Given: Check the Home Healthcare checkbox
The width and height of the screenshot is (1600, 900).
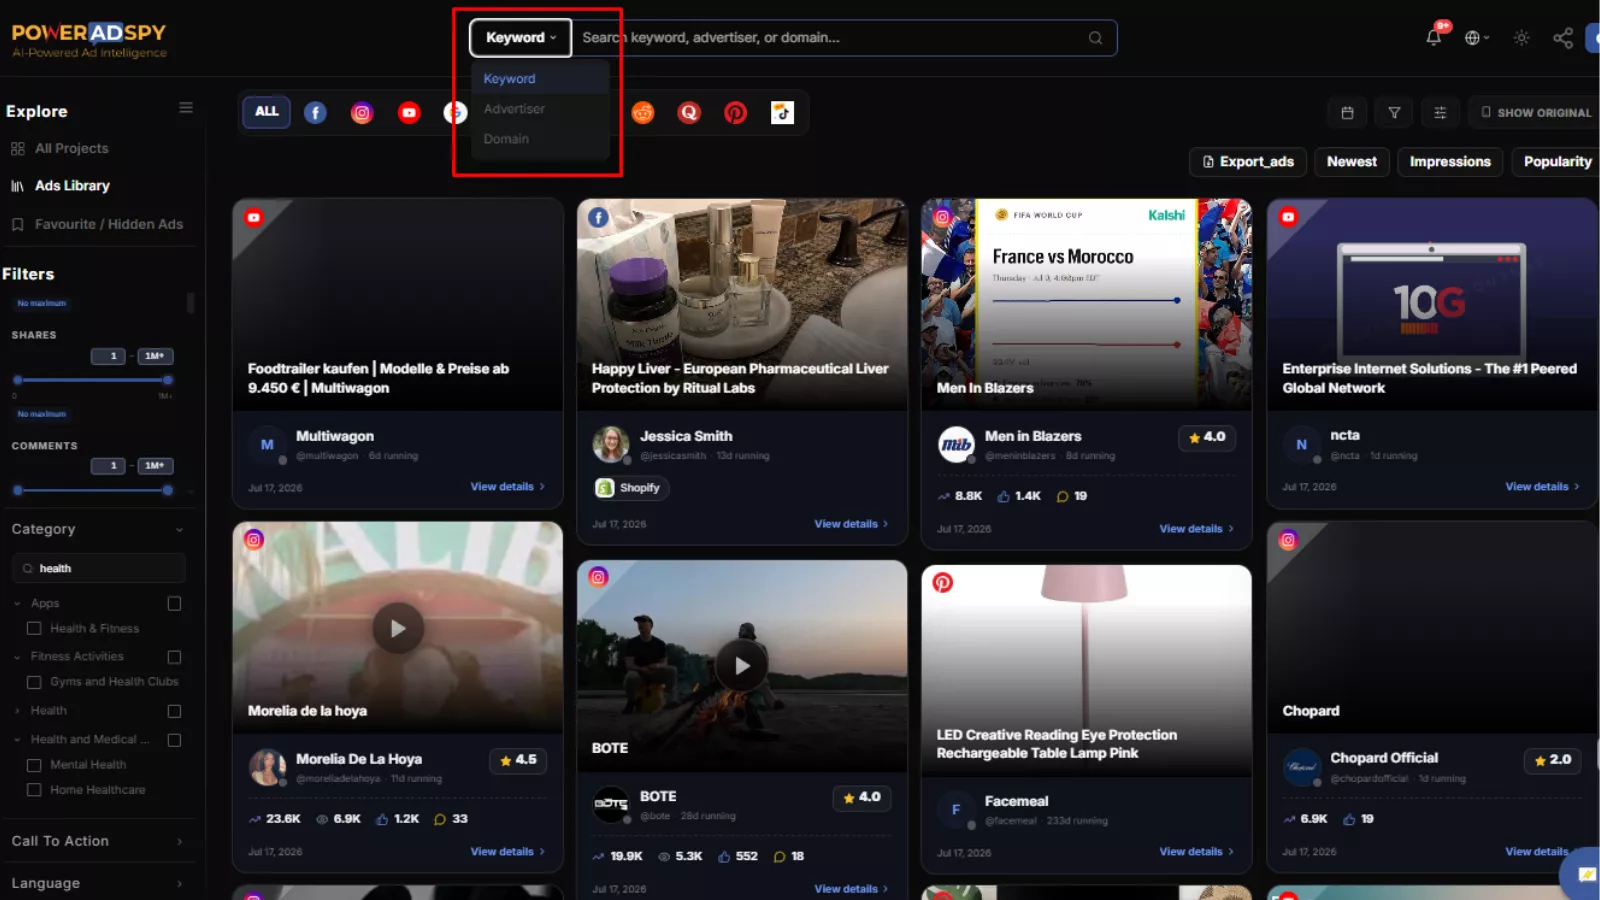Looking at the screenshot, I should click(34, 790).
